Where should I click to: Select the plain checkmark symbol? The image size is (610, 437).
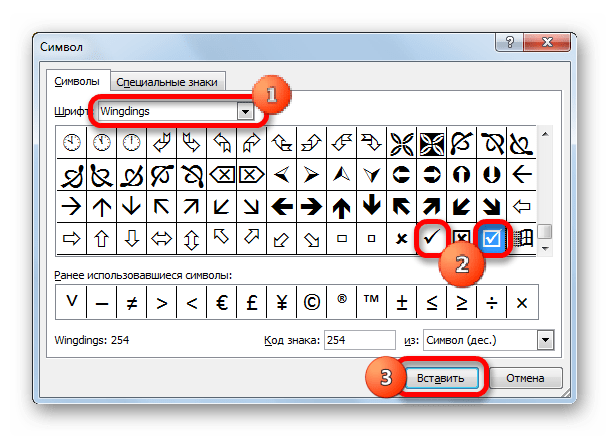coord(431,237)
